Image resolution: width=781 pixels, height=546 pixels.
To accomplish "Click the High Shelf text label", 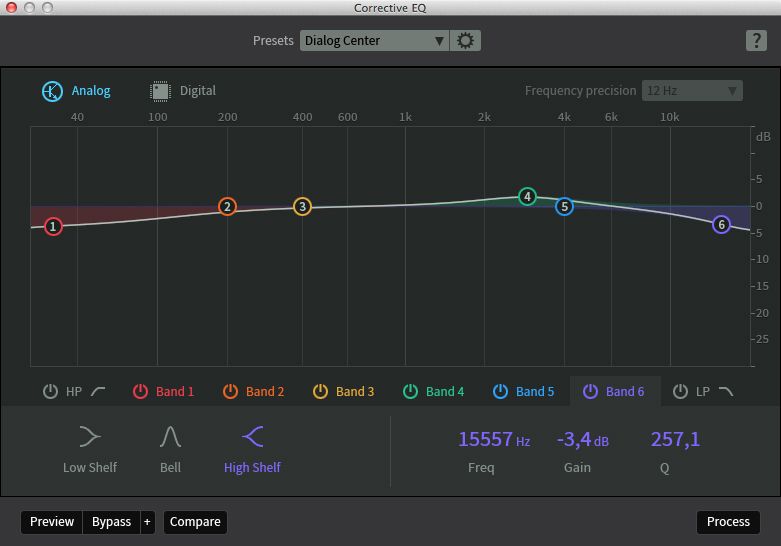I will point(253,467).
